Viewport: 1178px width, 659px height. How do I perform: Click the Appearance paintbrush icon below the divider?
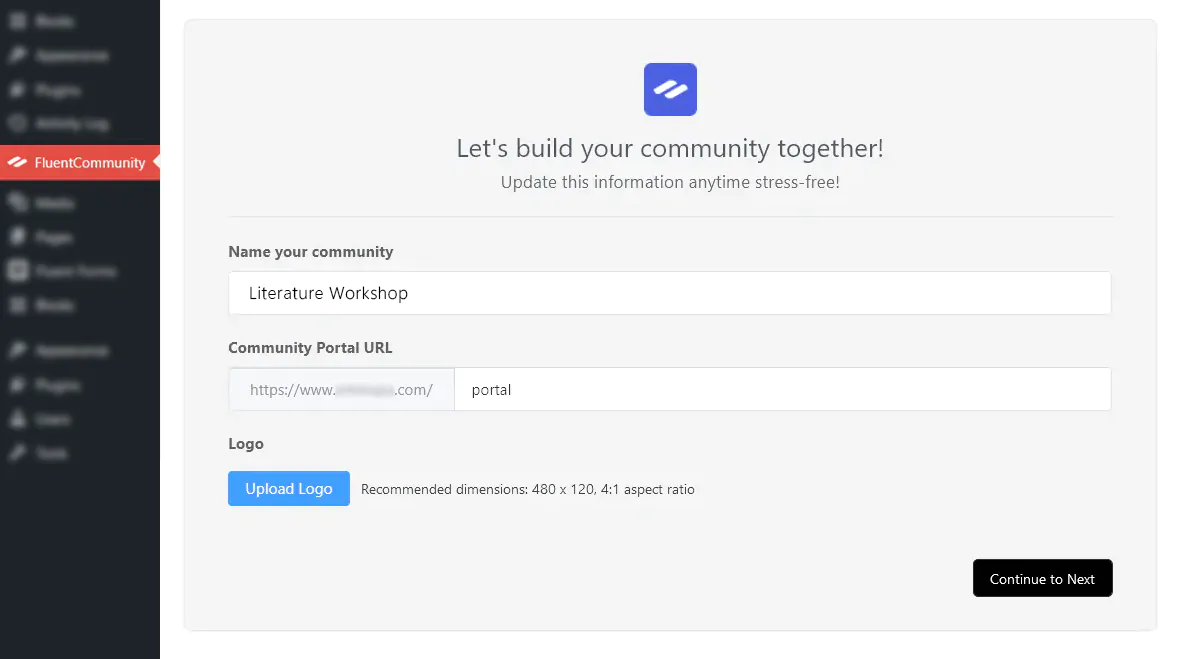[16, 350]
